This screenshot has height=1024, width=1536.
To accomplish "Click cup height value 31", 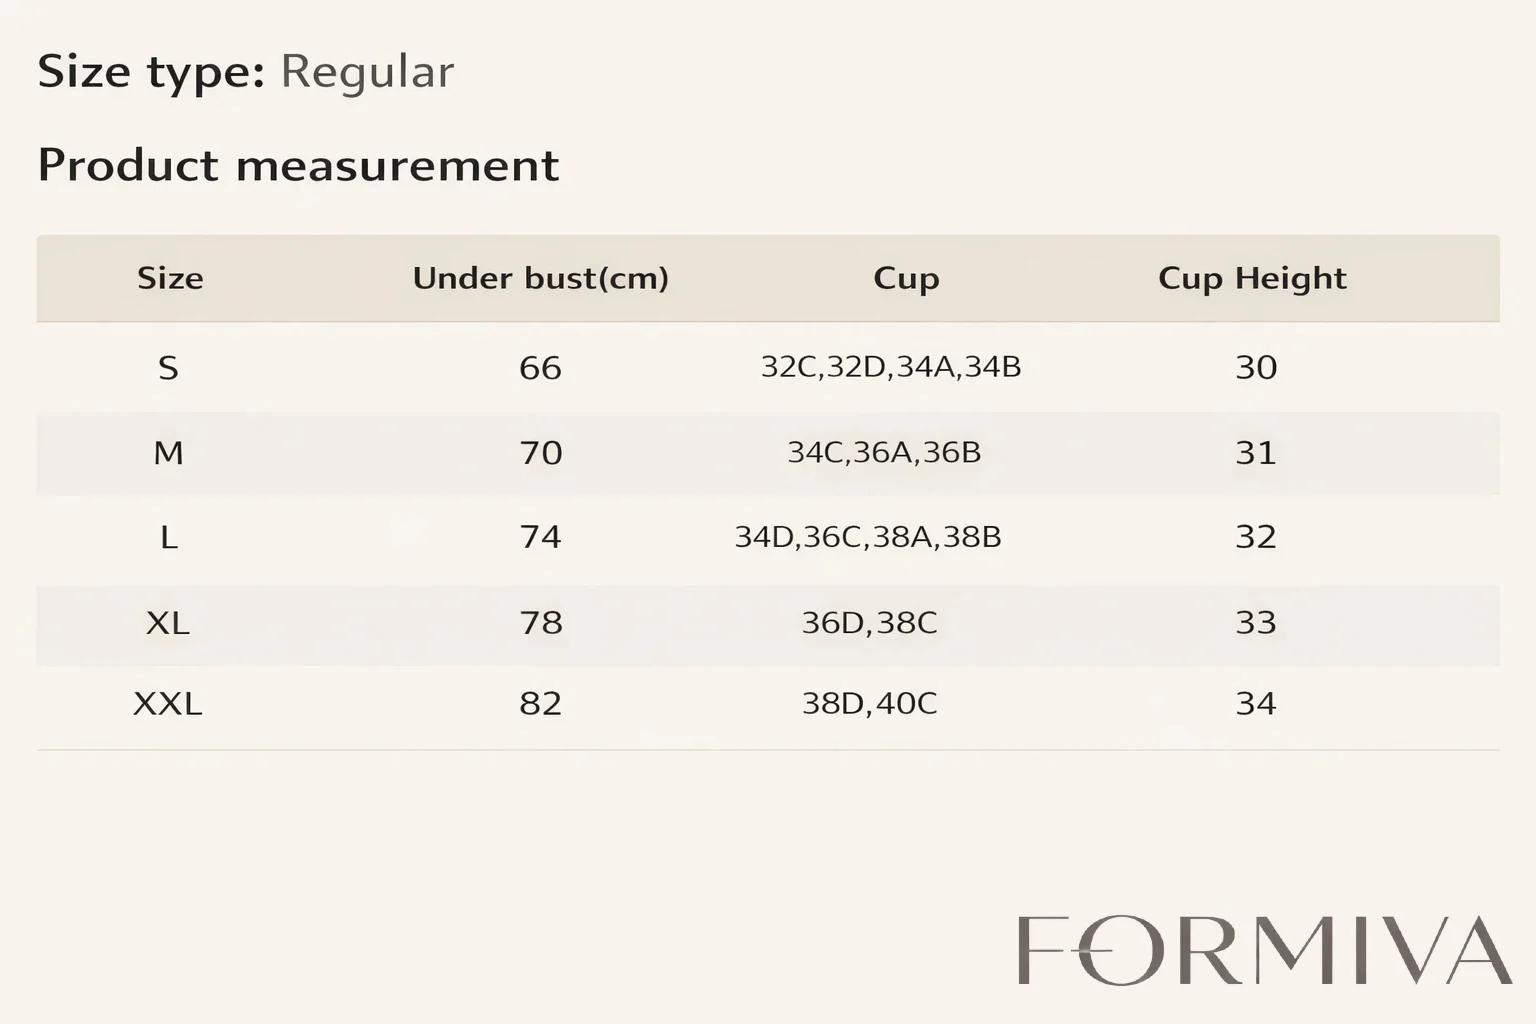I will 1256,453.
